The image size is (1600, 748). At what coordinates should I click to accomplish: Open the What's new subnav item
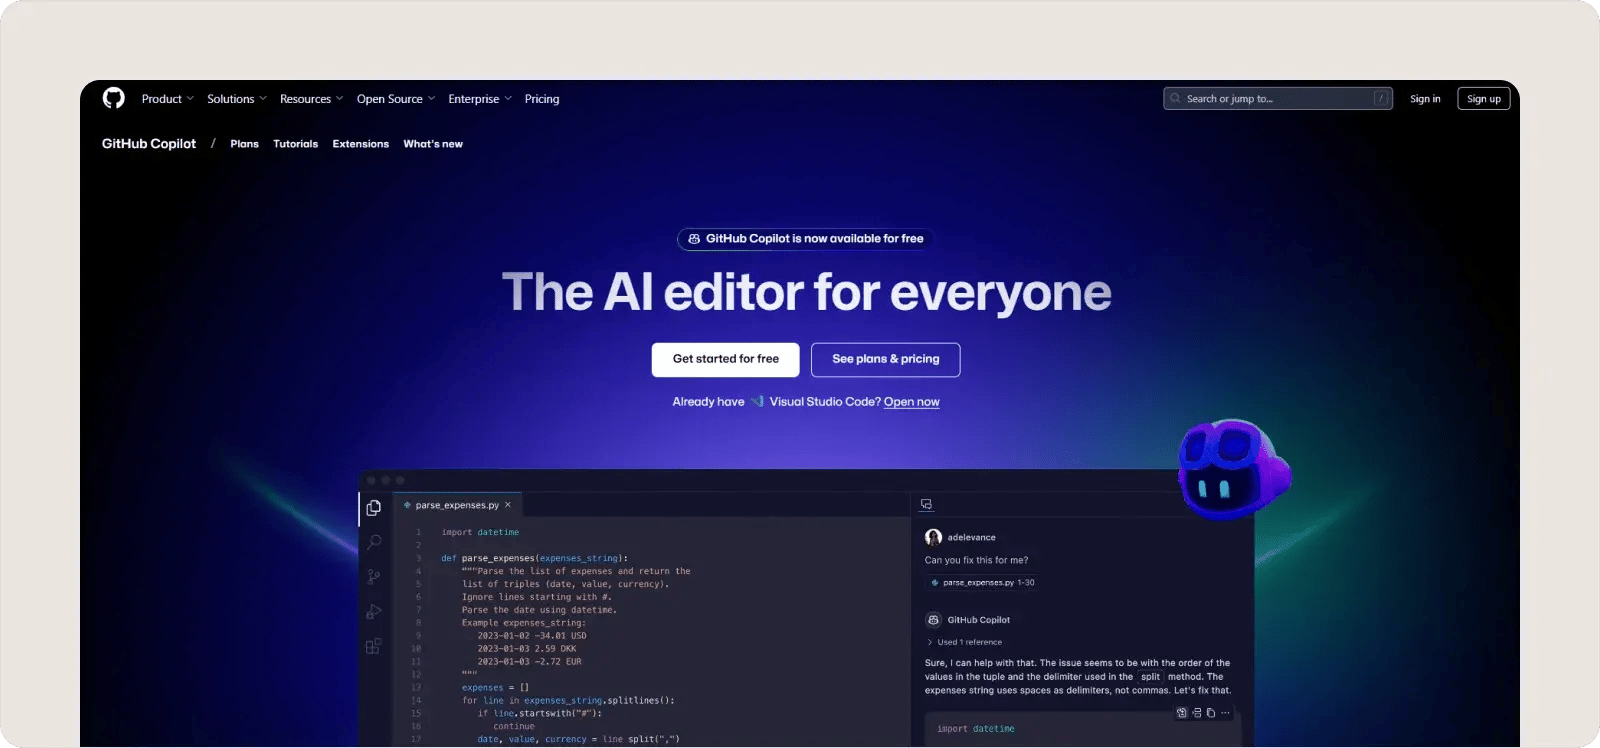coord(433,144)
